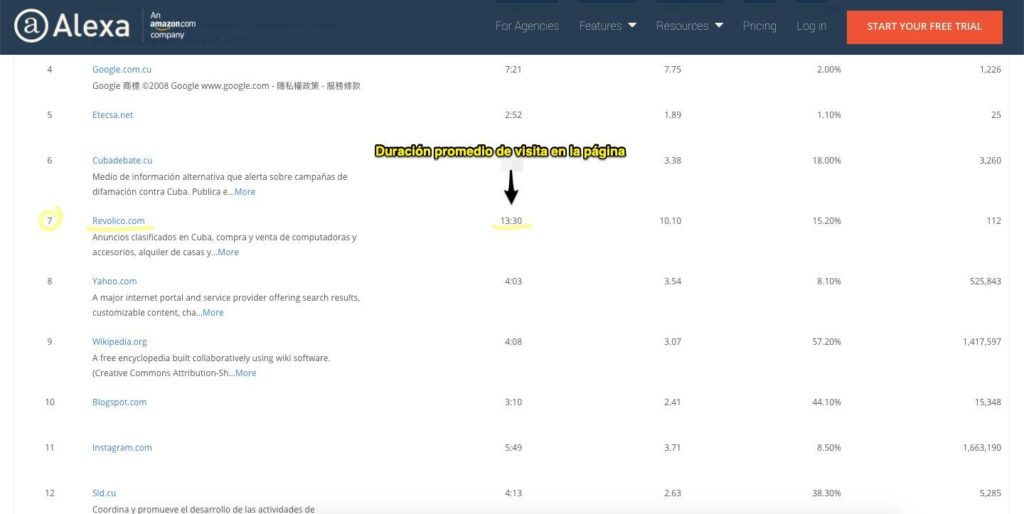Select Cubadebate.cu linking sites 3,260
Image resolution: width=1024 pixels, height=514 pixels.
coord(990,161)
